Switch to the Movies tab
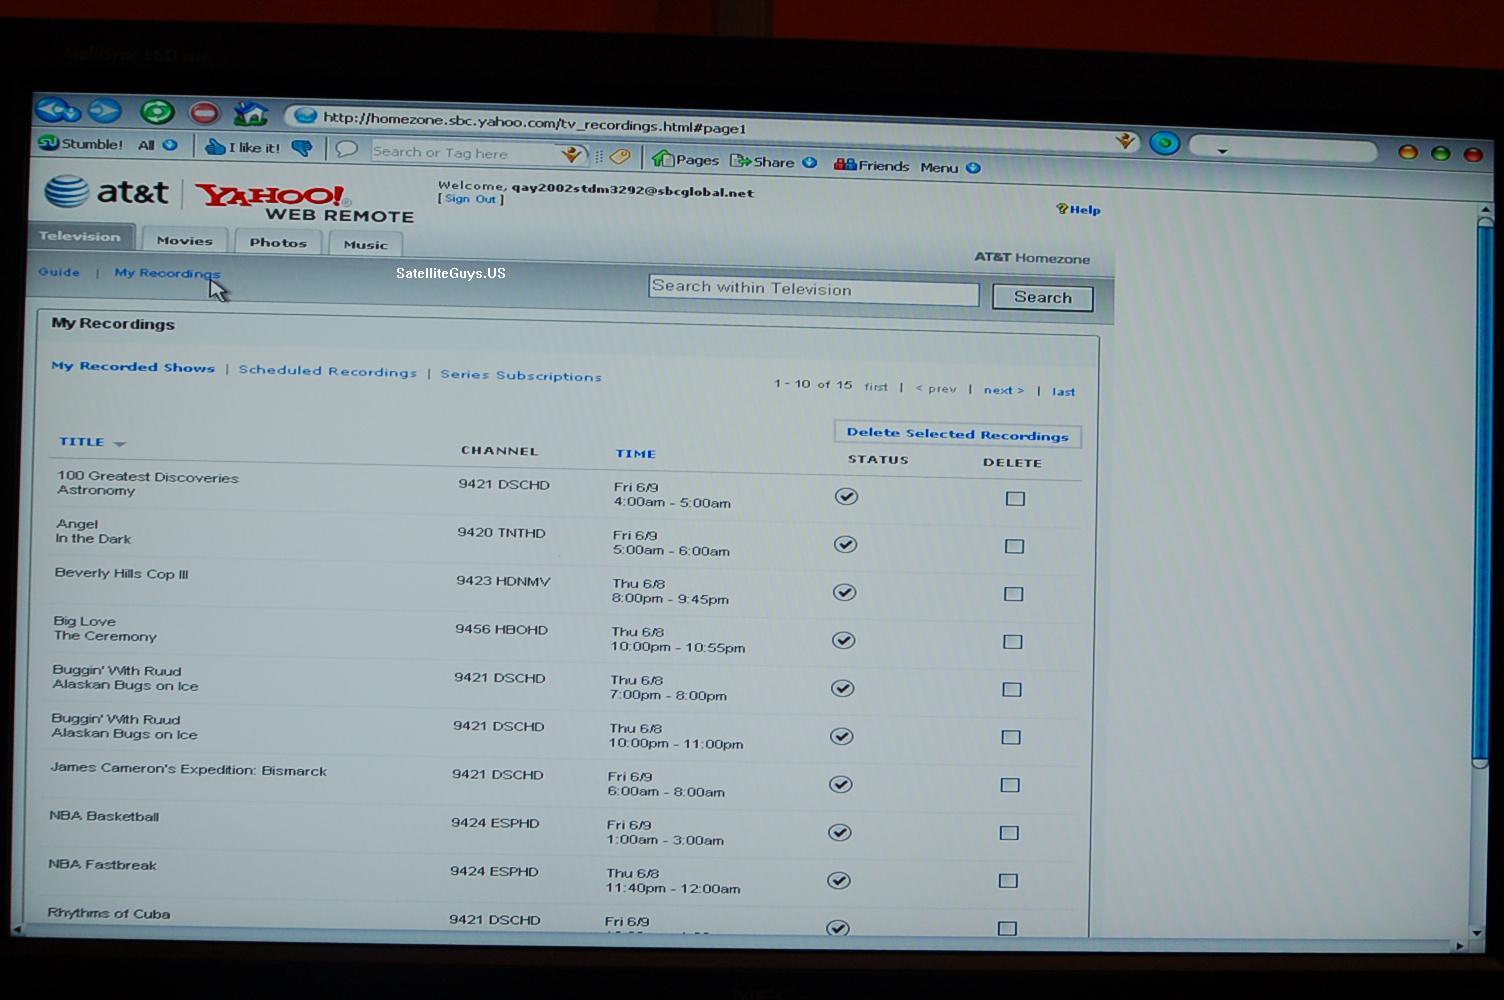 tap(185, 240)
